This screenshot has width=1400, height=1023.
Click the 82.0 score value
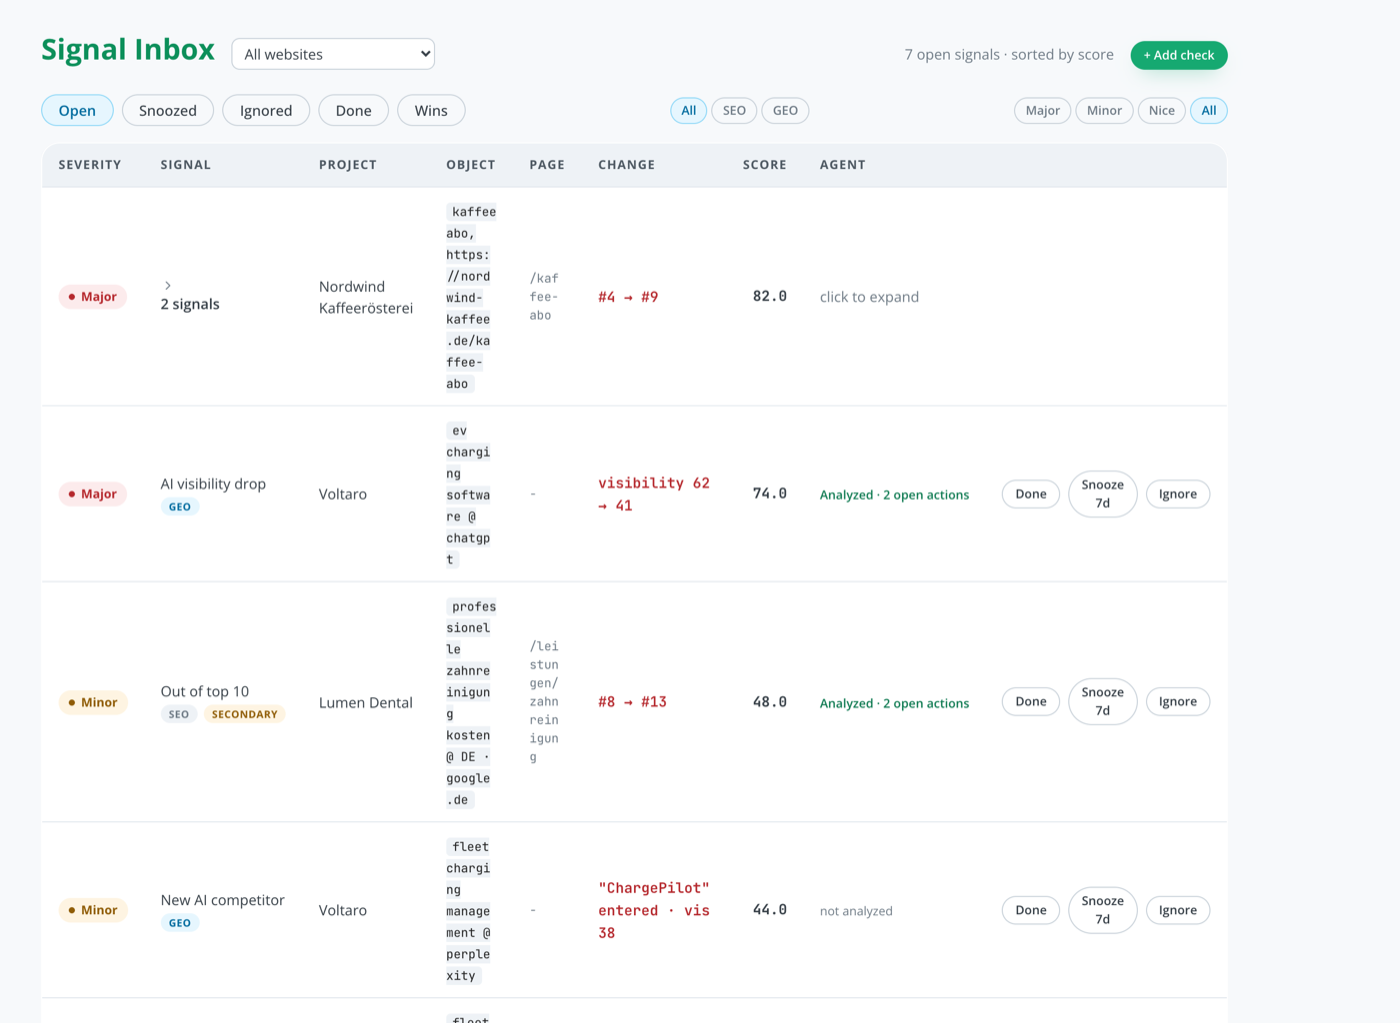click(x=770, y=297)
